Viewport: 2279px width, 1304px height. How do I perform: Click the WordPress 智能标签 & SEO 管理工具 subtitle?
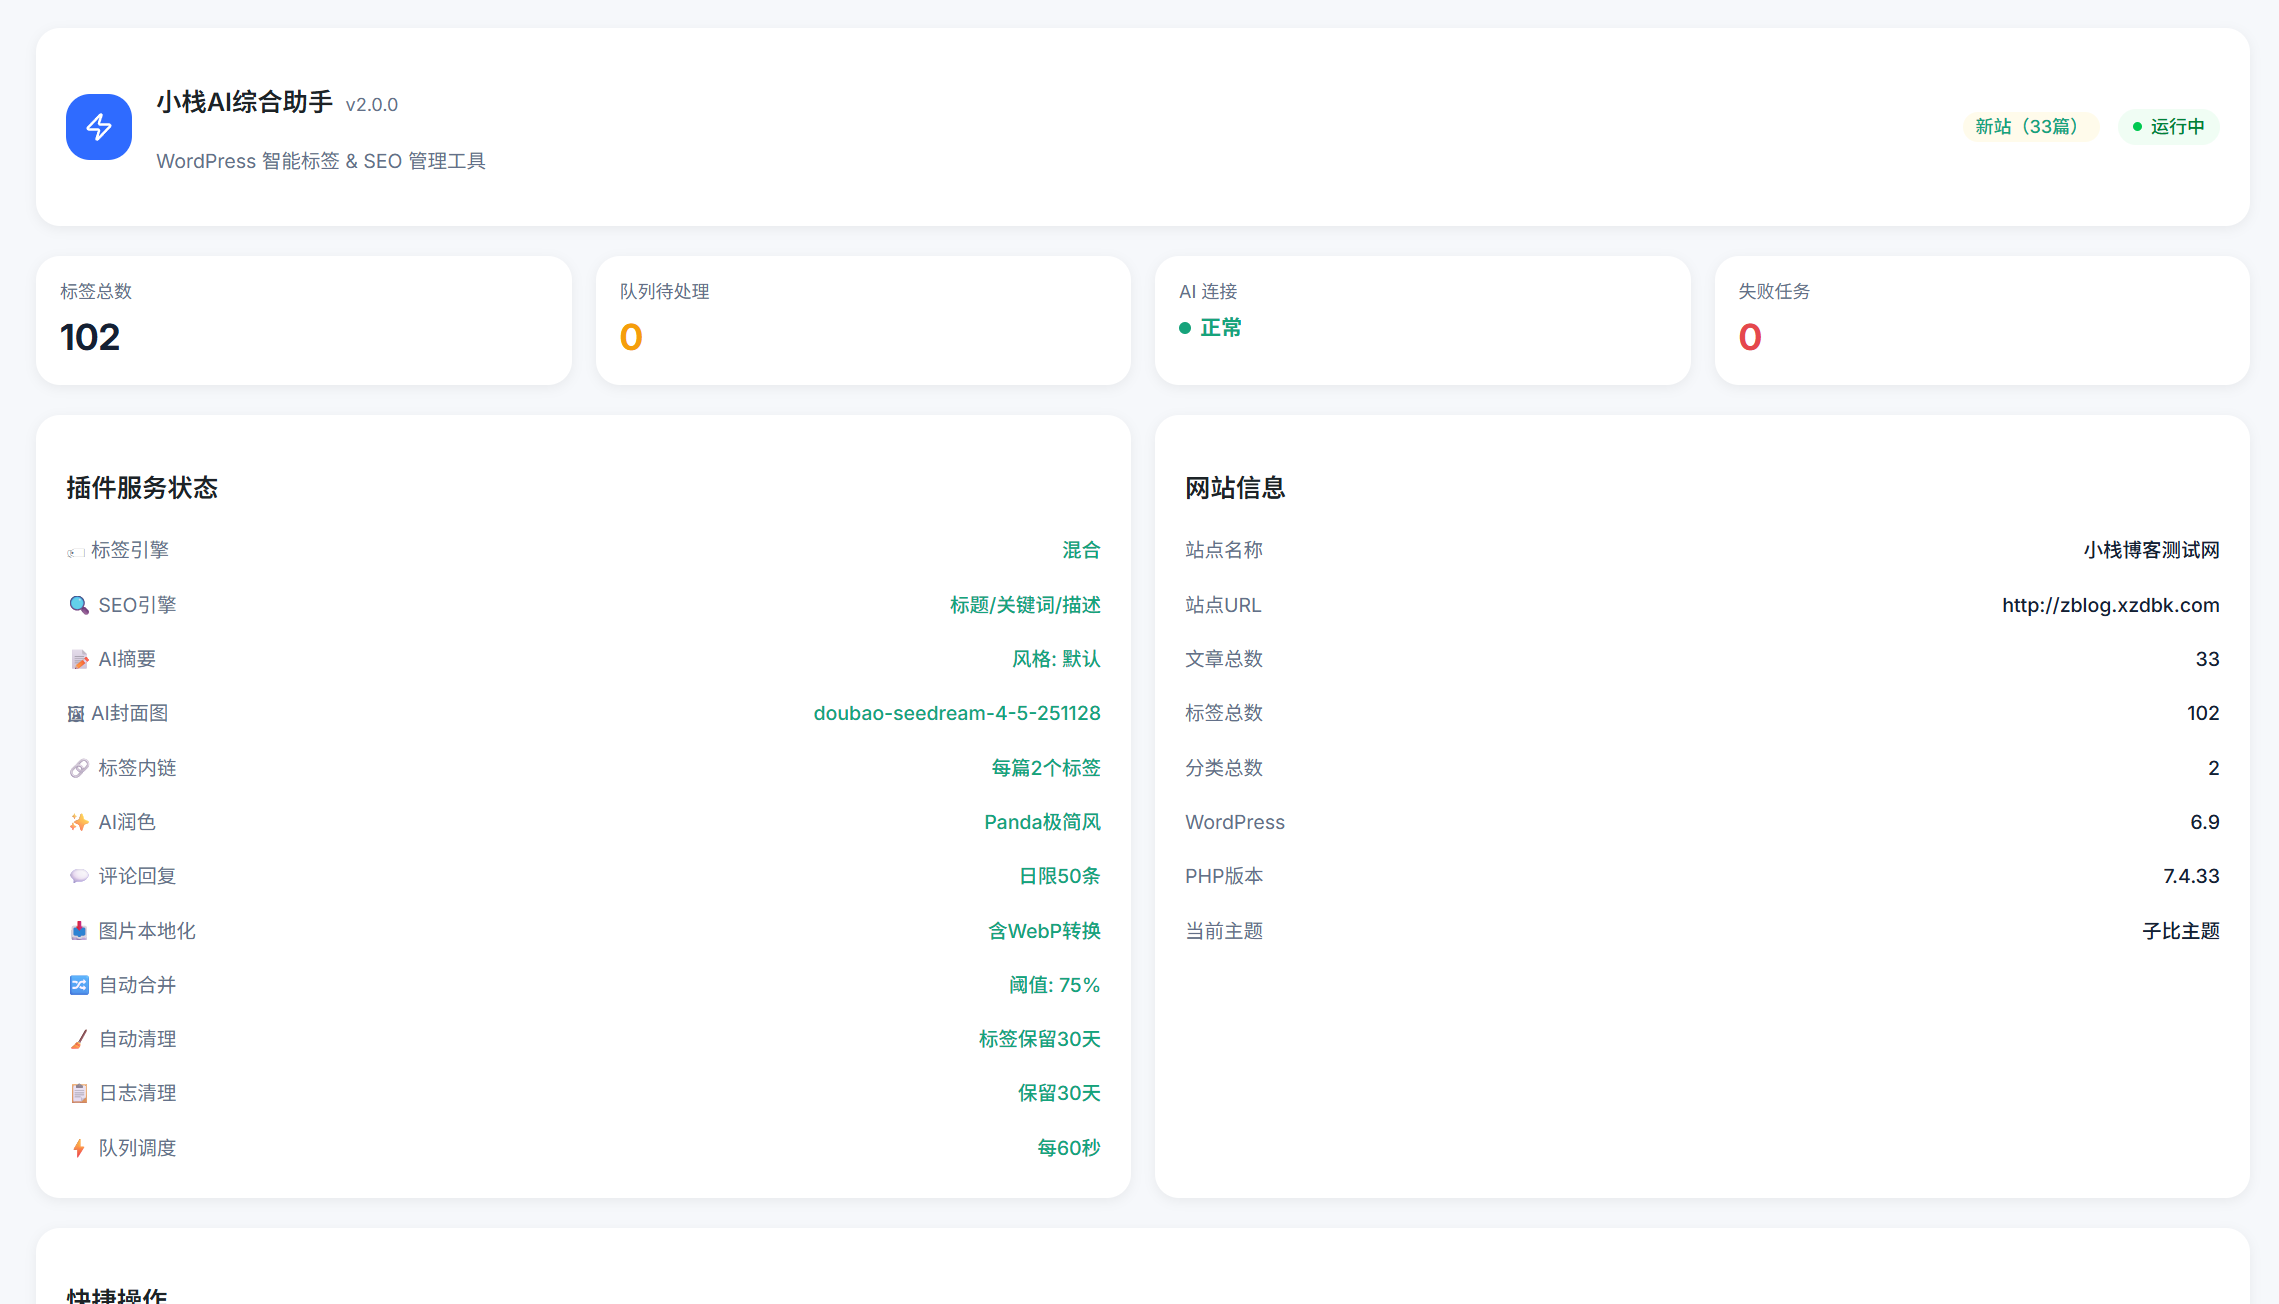pyautogui.click(x=321, y=161)
